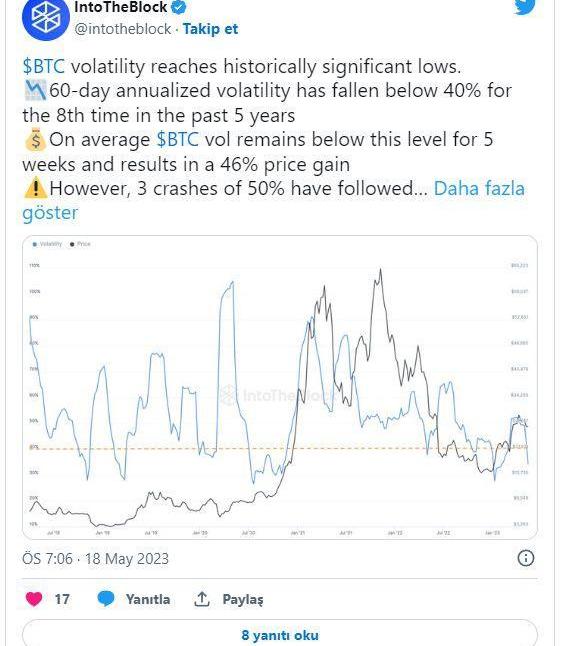Viewport: 568px width, 646px height.
Task: Click the 8 yanıtı oku button
Action: click(x=280, y=633)
